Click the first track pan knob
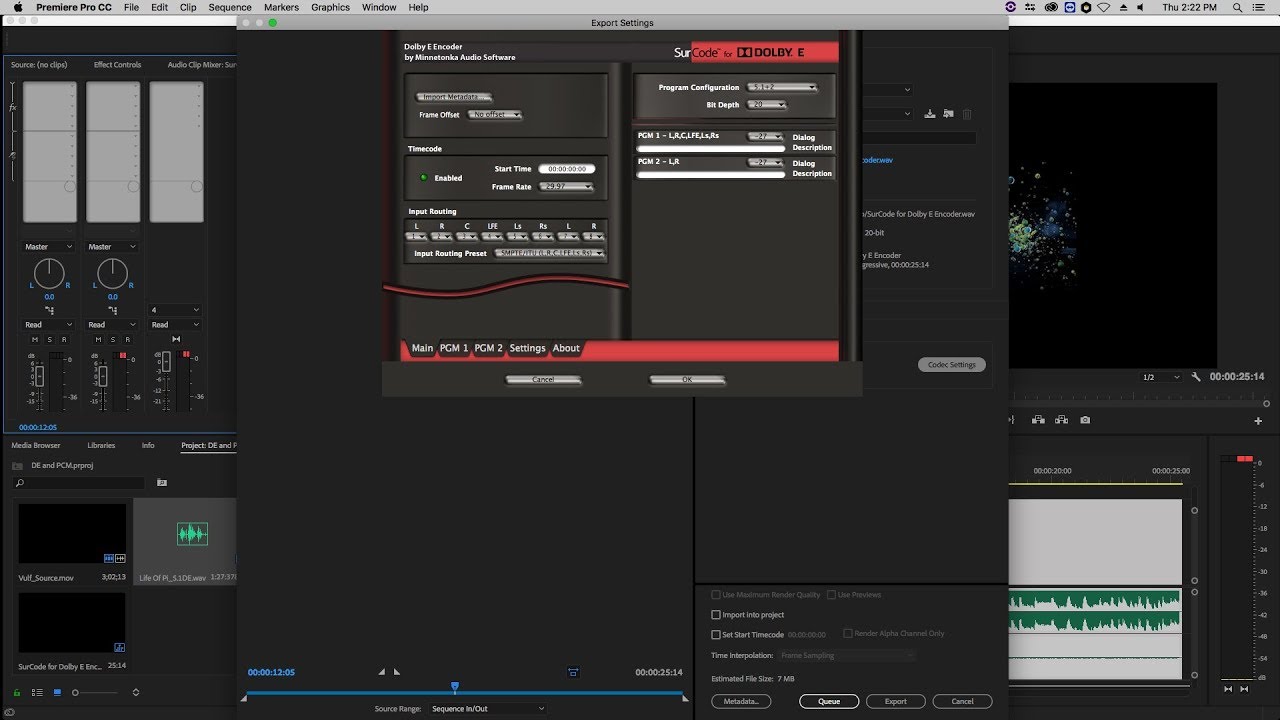 click(49, 273)
